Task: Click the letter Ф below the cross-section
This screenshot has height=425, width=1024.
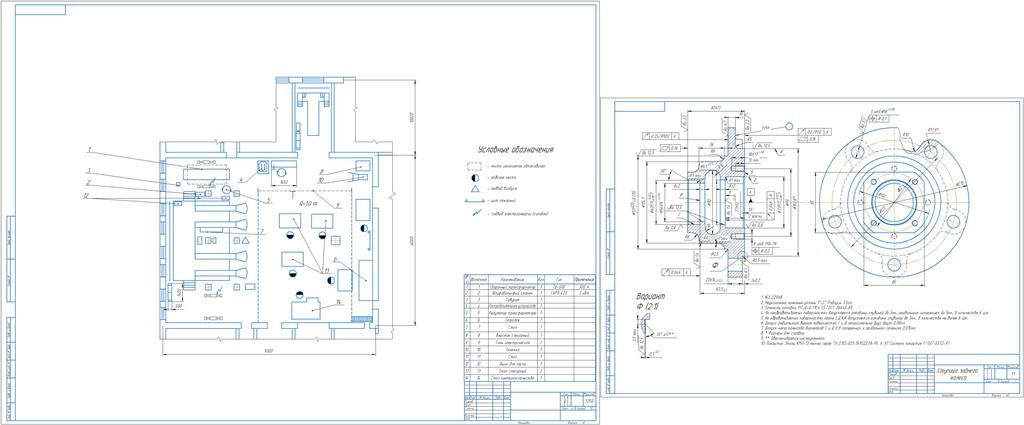Action: tap(715, 266)
